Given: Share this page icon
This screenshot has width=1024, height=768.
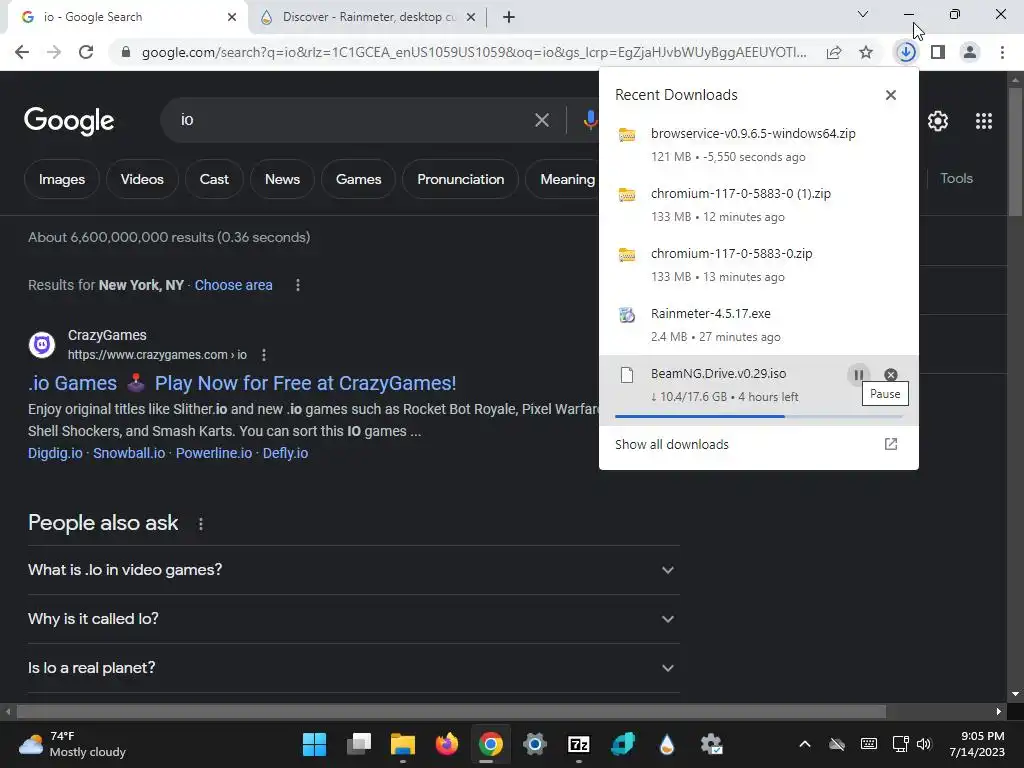Looking at the screenshot, I should (x=834, y=52).
